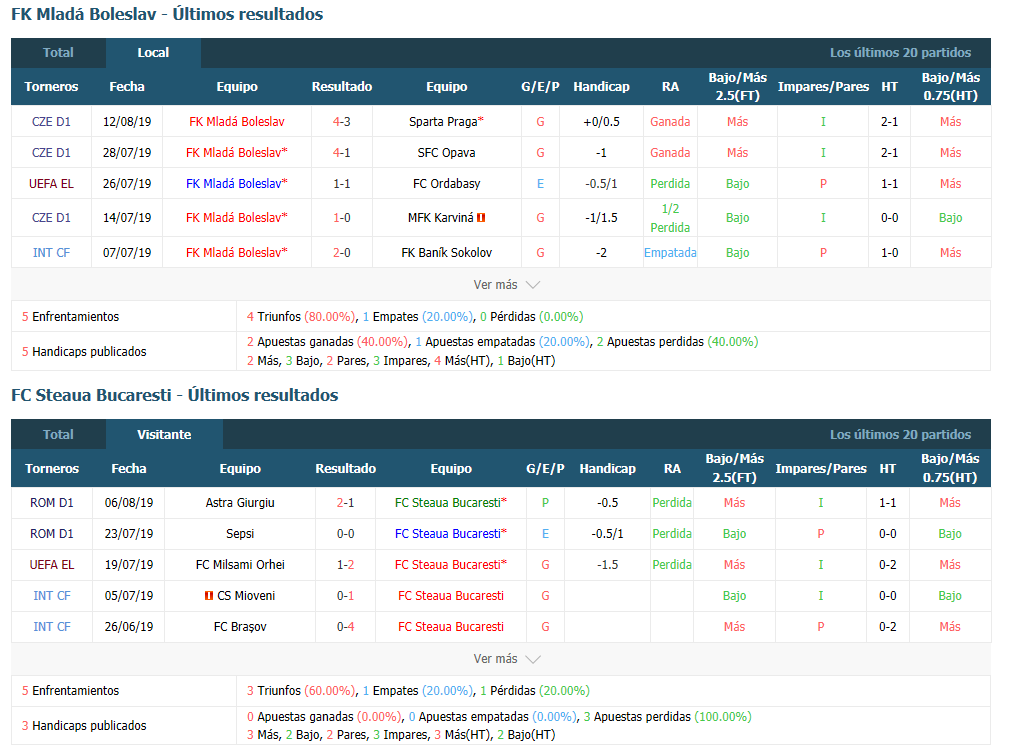Click CZE D1 tournament on 12/08/19 row
Image resolution: width=1011 pixels, height=749 pixels.
tap(52, 121)
